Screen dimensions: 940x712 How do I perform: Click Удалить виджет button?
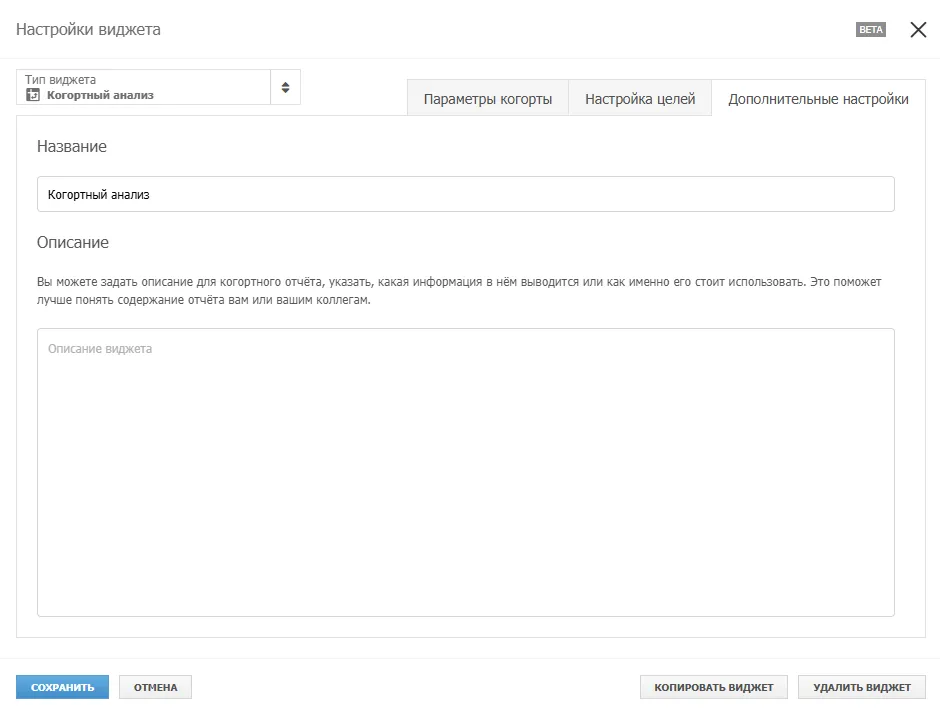click(861, 687)
